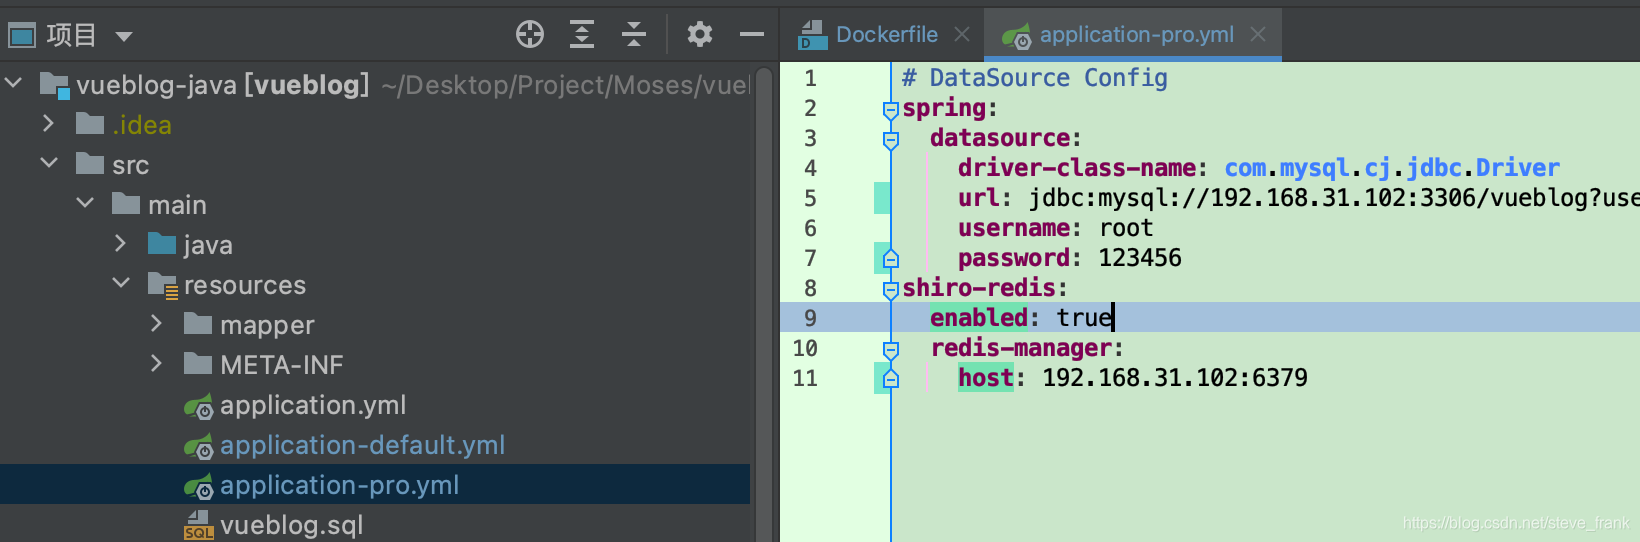Click the java source folder icon
Viewport: 1640px width, 542px height.
tap(162, 244)
